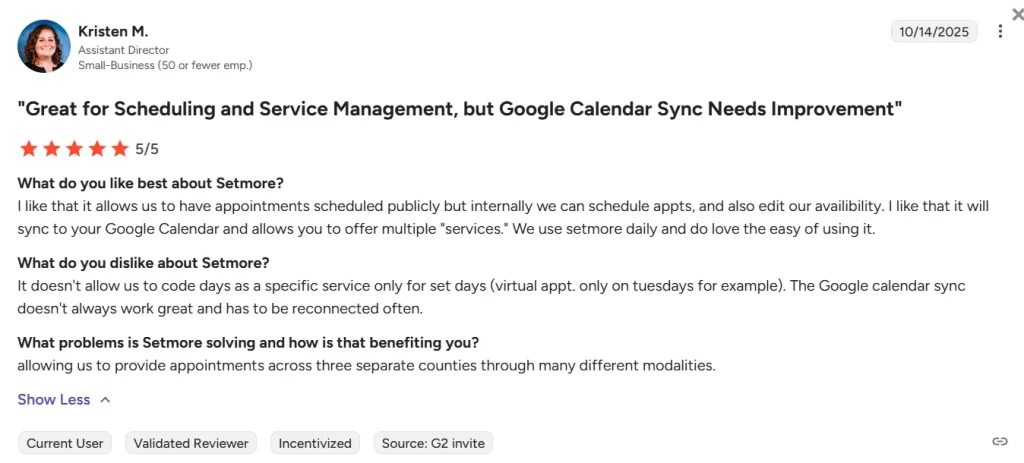This screenshot has height=463, width=1024.
Task: Click the second rating star
Action: click(x=51, y=149)
